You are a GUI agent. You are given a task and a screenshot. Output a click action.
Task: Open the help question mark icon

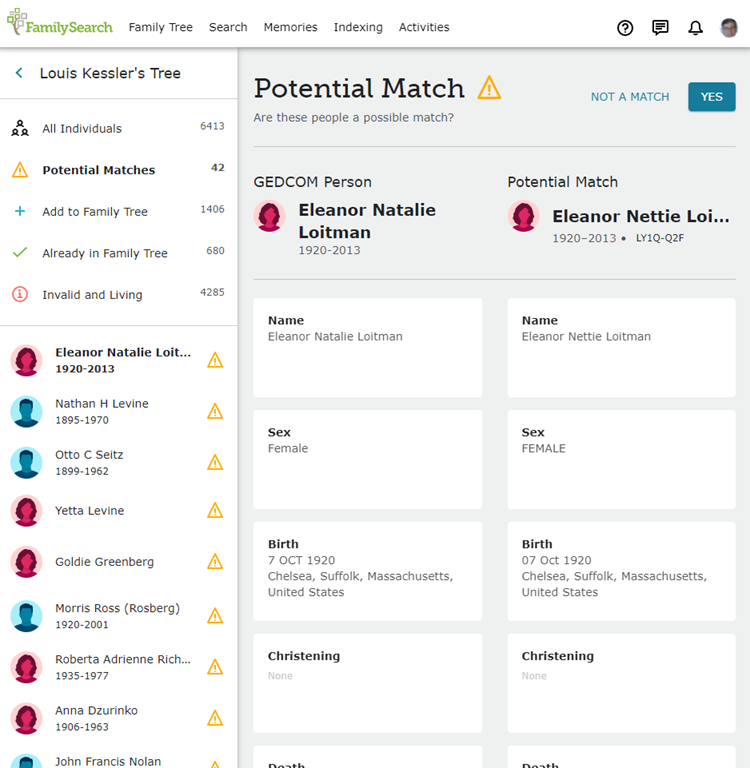[625, 28]
